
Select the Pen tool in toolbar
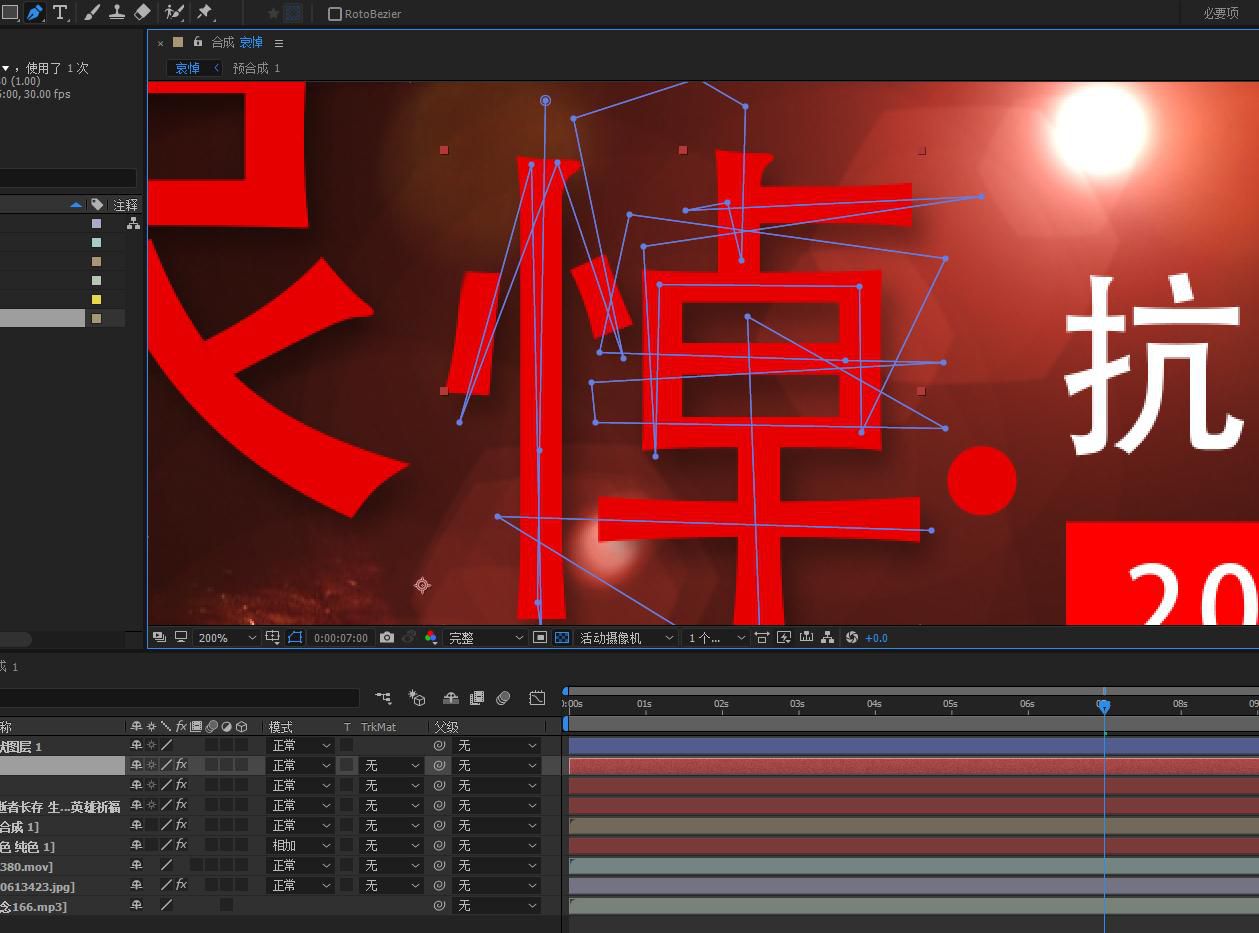point(35,13)
